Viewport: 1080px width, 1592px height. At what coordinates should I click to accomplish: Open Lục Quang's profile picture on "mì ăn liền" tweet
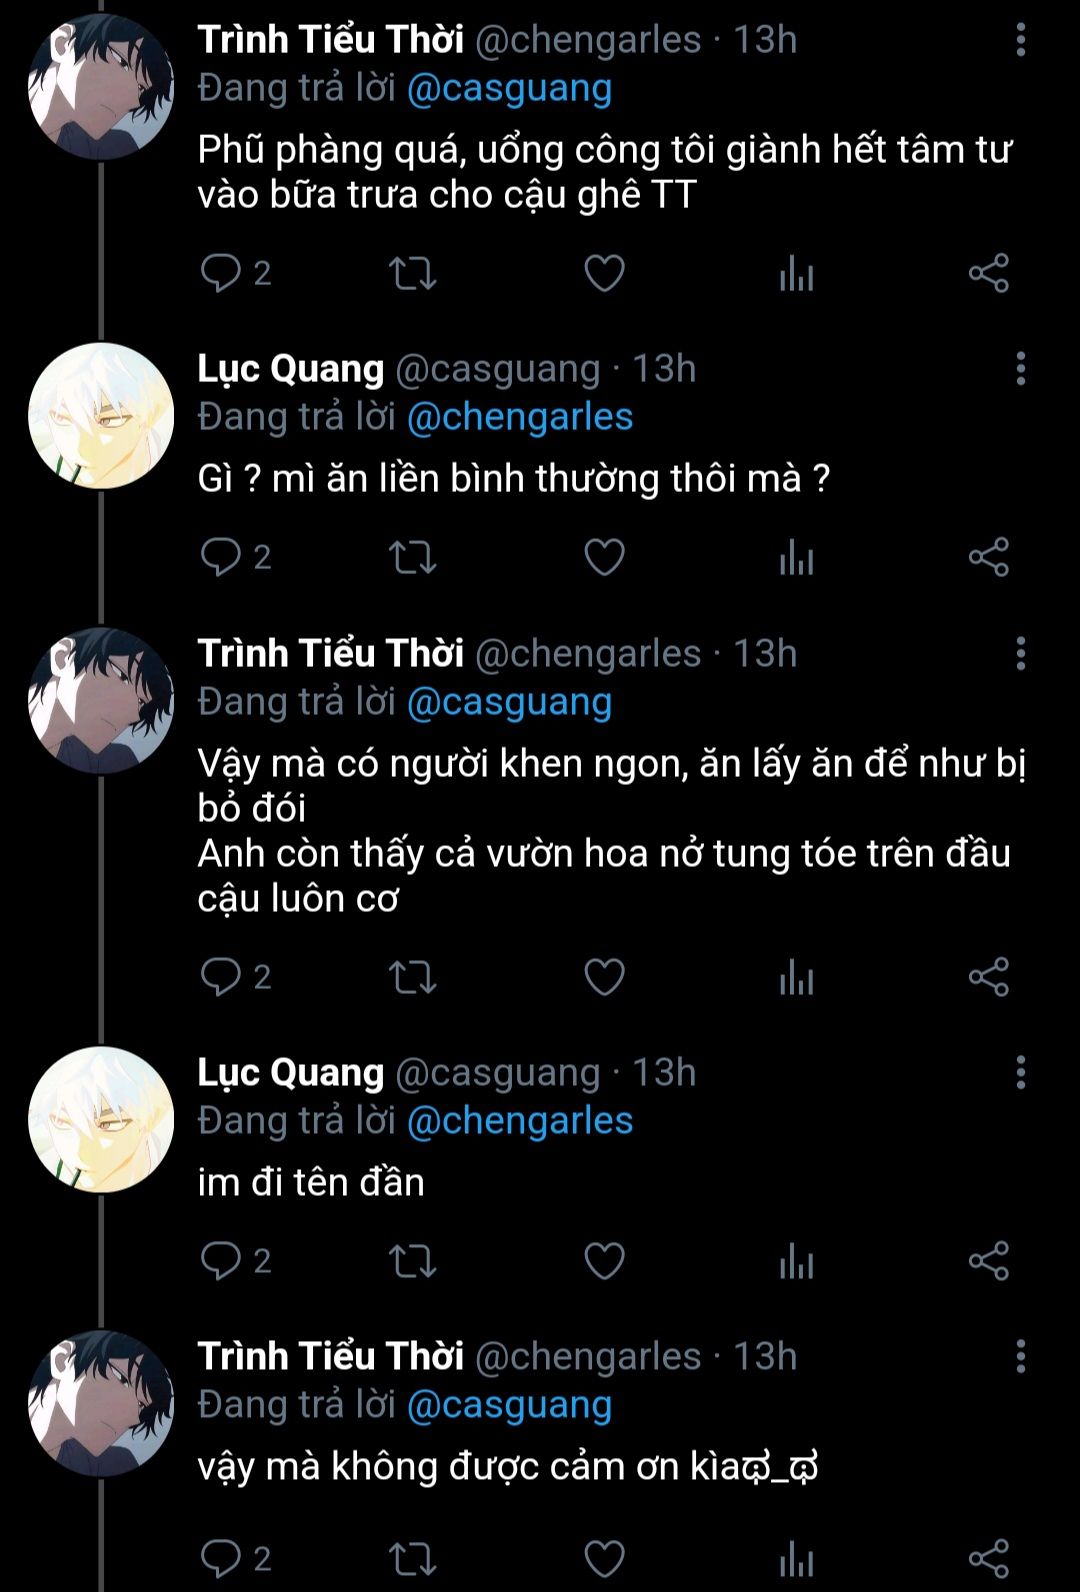click(x=101, y=416)
